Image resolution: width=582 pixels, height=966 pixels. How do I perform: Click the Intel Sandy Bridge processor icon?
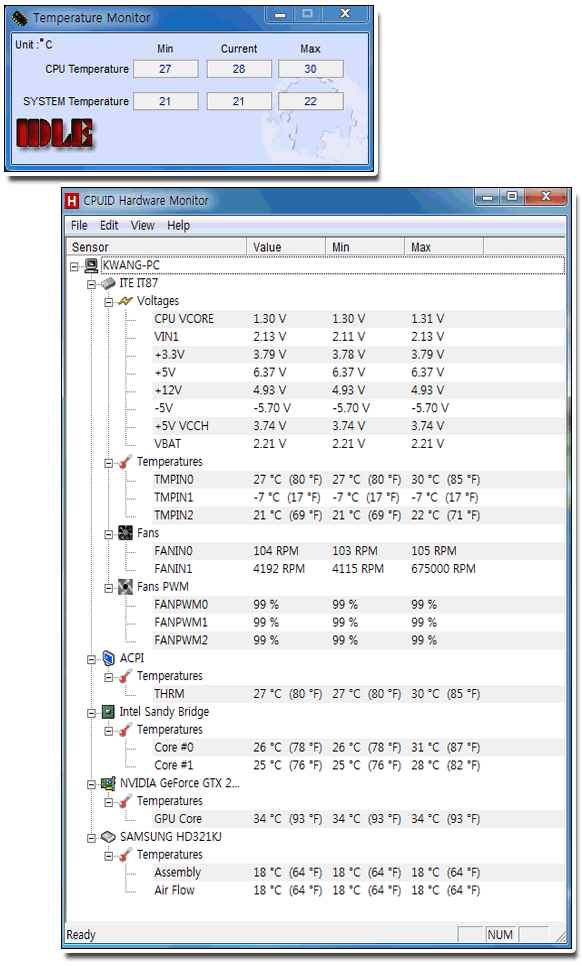(x=108, y=712)
